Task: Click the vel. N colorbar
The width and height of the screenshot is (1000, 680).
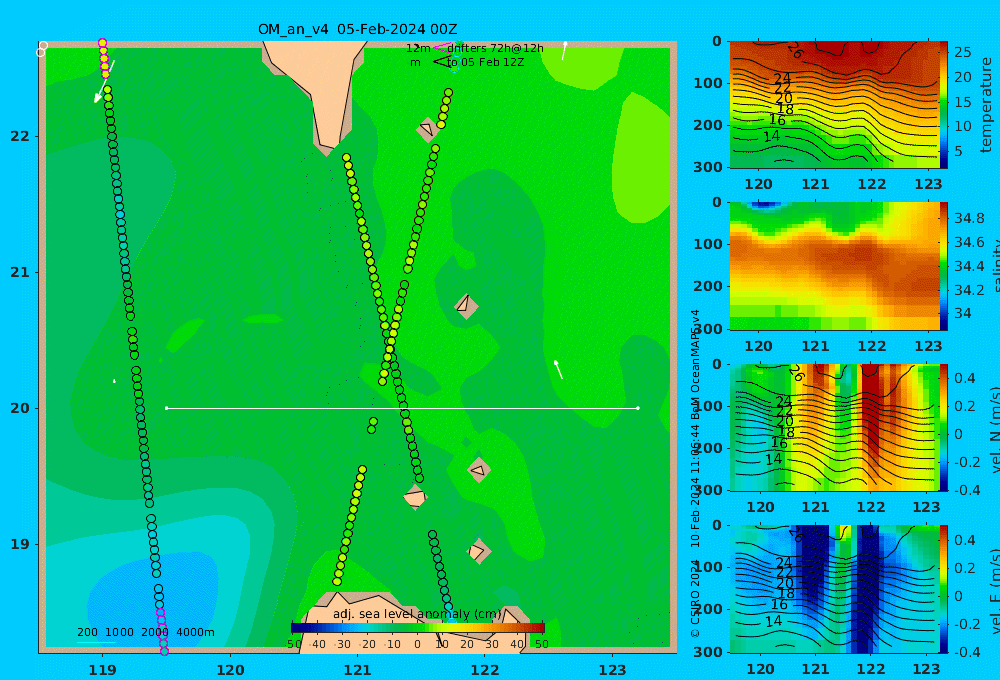Action: [944, 427]
